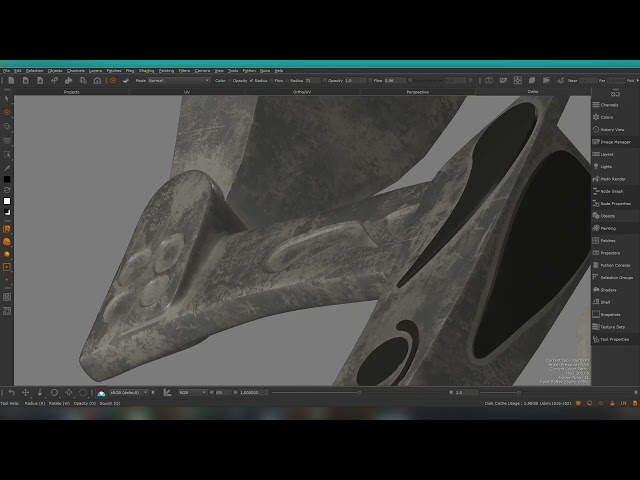Switch to the Ortho view tab
This screenshot has width=640, height=480.
(533, 92)
